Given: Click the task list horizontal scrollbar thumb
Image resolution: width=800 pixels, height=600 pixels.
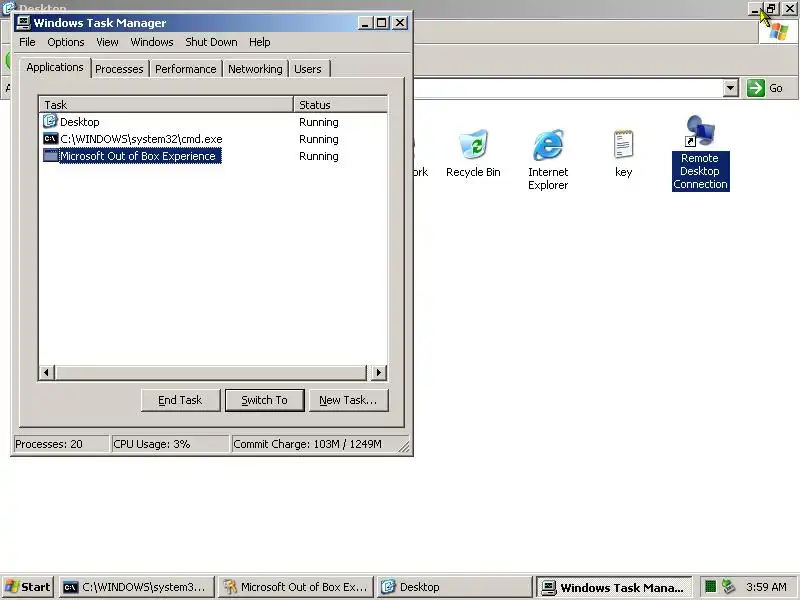Looking at the screenshot, I should (x=211, y=372).
